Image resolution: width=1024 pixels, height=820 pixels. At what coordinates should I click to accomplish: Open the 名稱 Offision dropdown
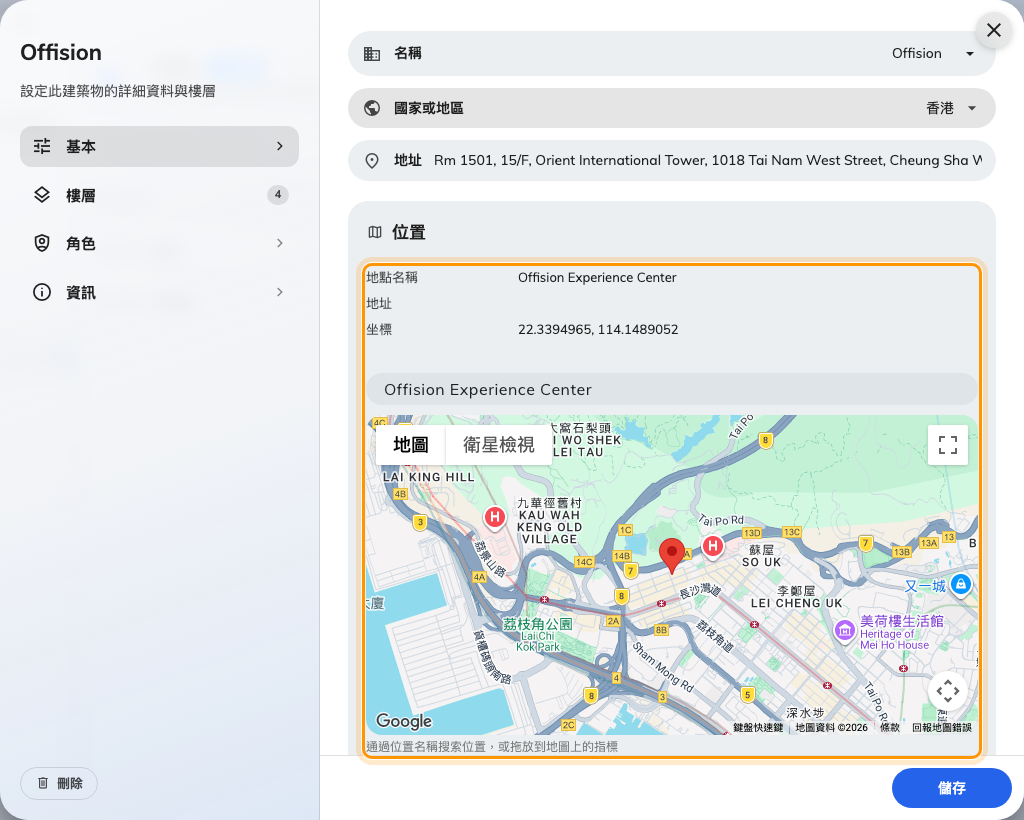click(671, 54)
